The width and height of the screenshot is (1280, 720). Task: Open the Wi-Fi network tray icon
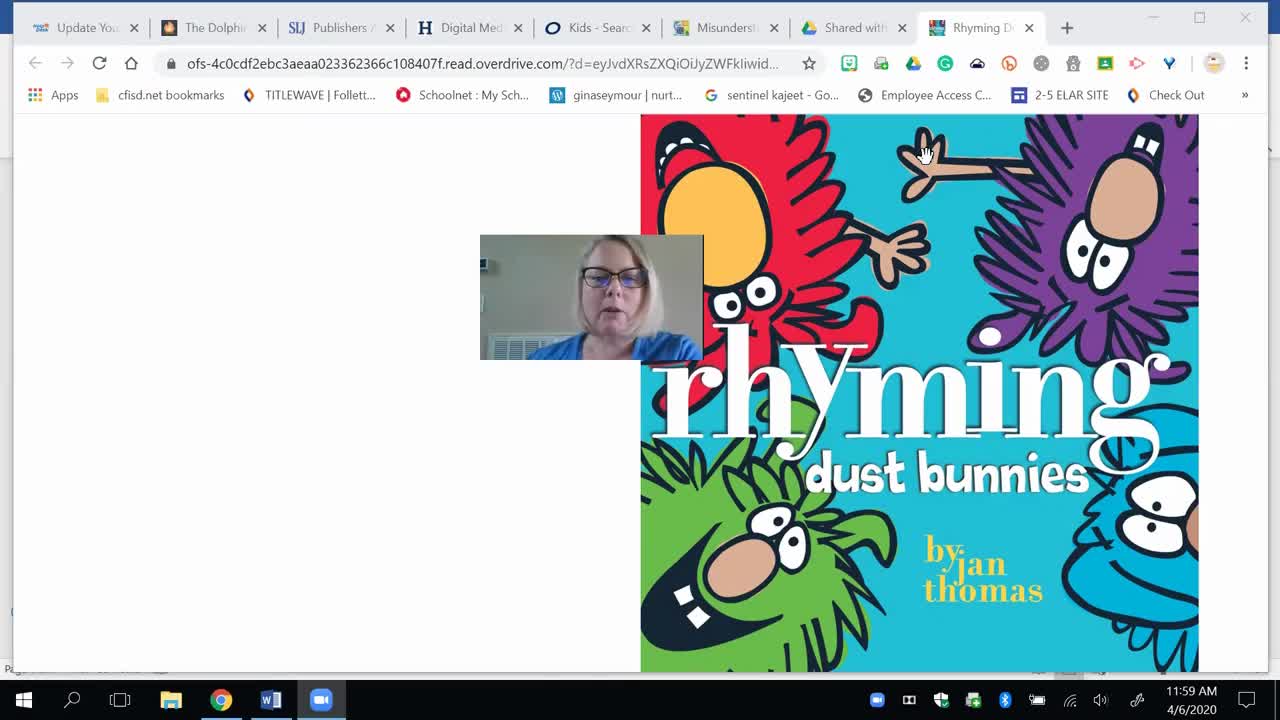coord(1069,700)
